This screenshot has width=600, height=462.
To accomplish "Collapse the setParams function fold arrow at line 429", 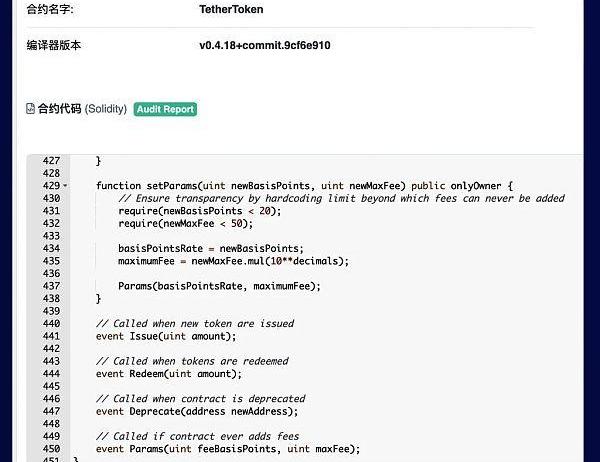I will click(65, 186).
